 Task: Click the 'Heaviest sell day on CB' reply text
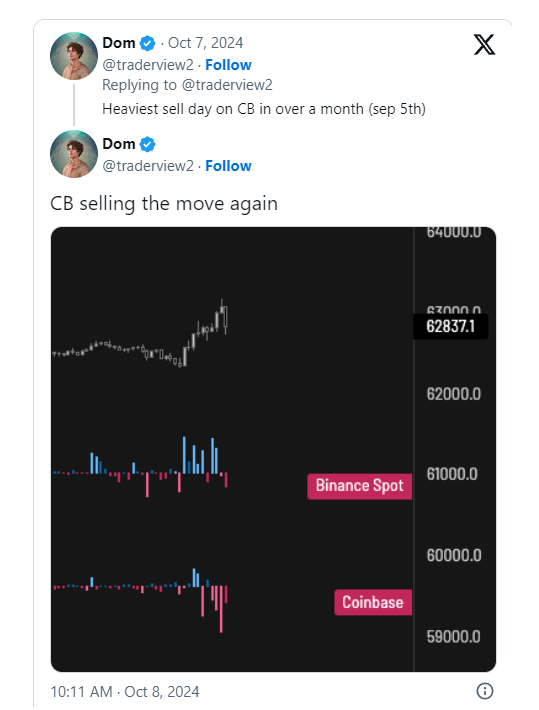pos(264,109)
